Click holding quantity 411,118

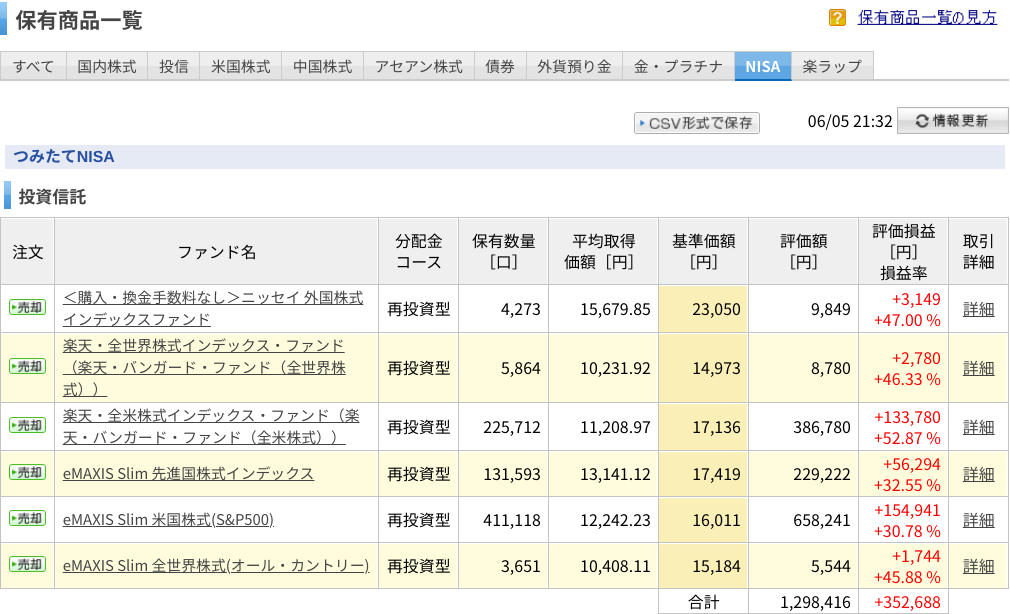tap(512, 520)
